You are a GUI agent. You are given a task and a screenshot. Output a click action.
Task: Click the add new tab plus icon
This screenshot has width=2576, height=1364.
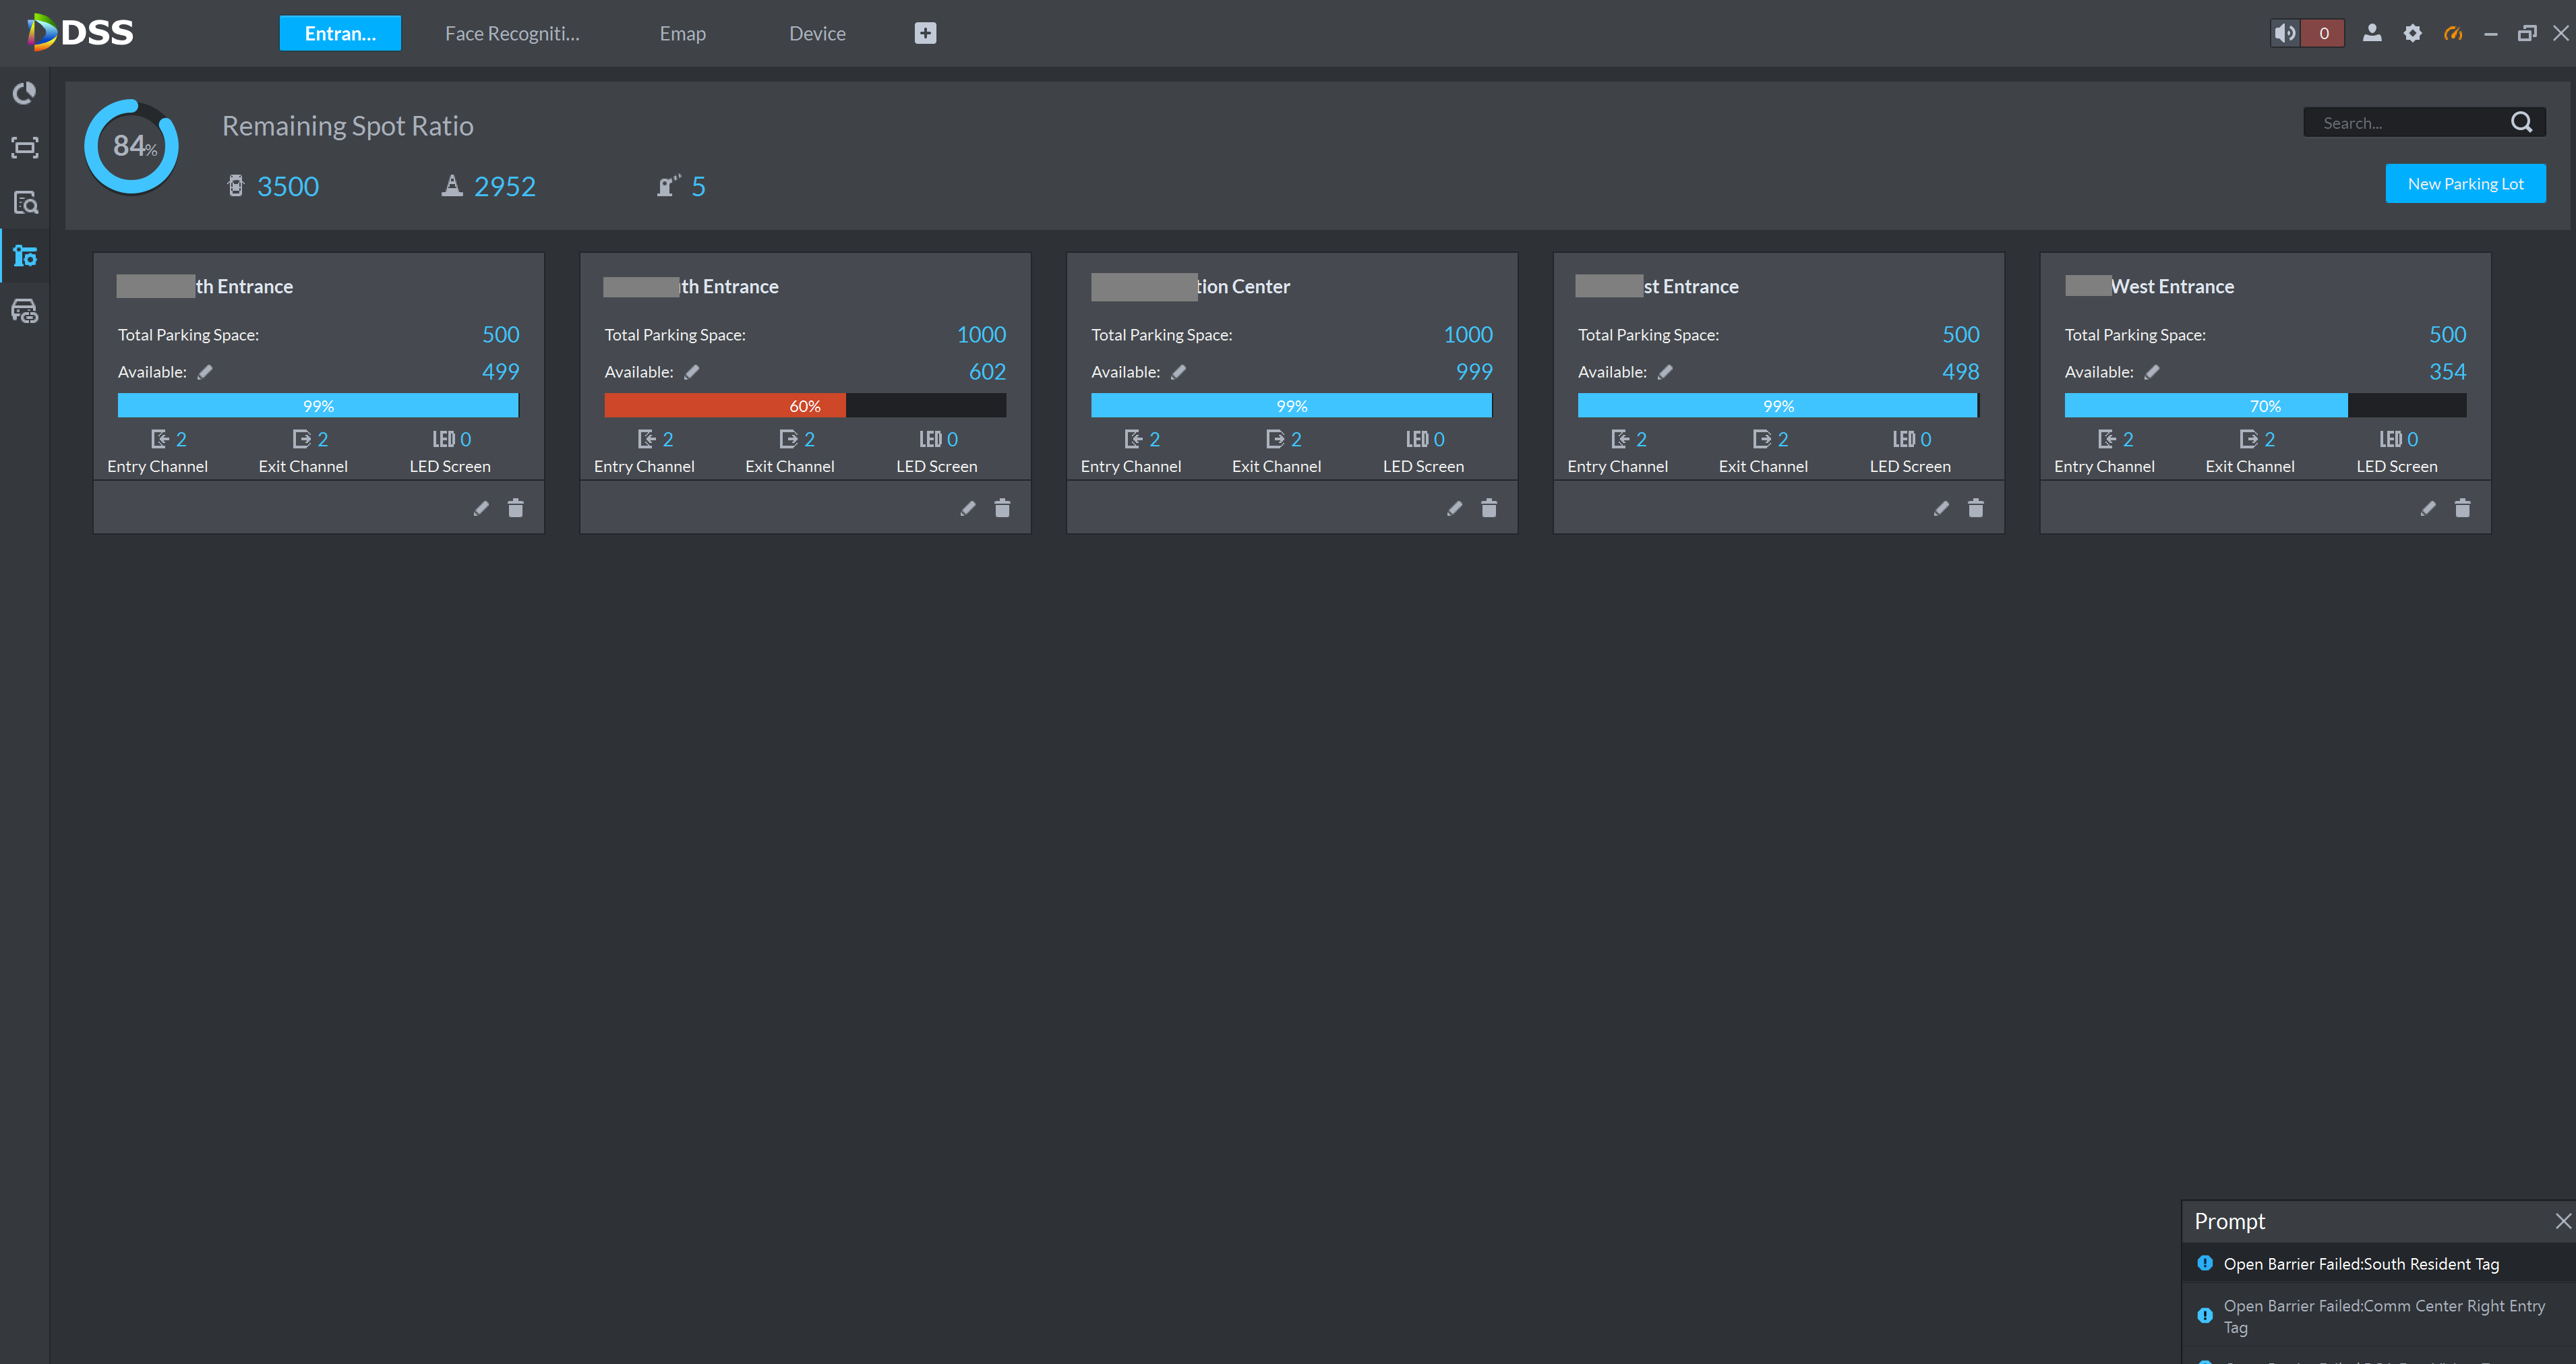pos(925,33)
